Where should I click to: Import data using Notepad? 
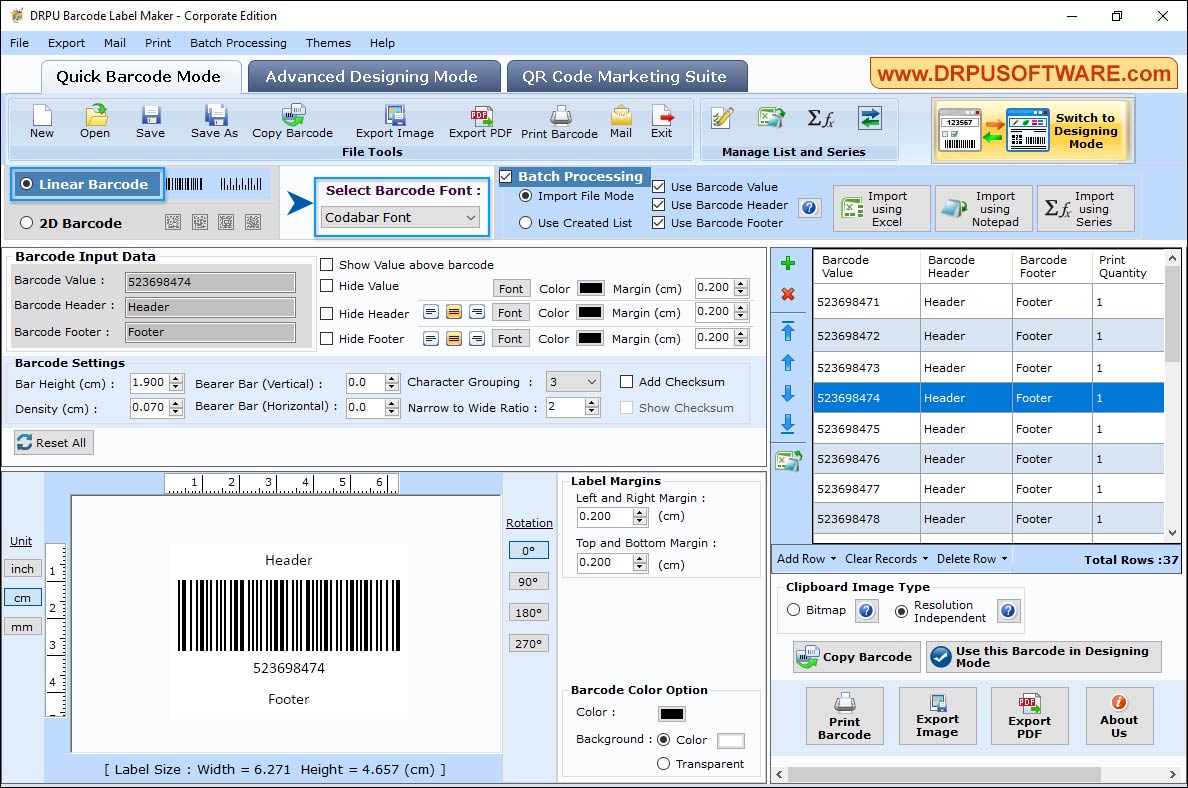[x=983, y=208]
